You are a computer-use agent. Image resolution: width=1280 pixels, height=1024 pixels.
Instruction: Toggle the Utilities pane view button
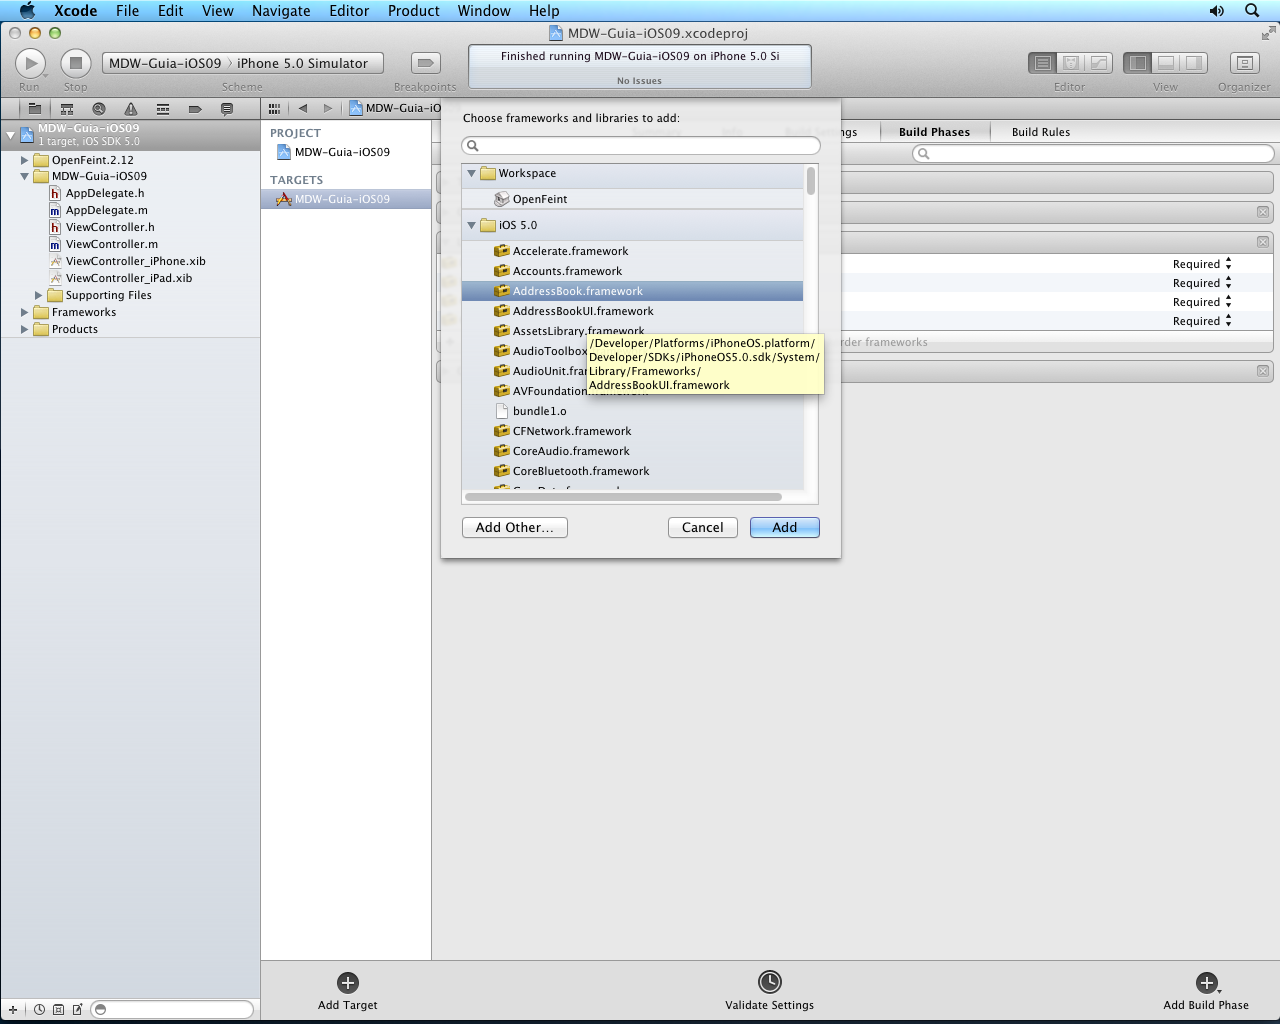click(x=1194, y=63)
